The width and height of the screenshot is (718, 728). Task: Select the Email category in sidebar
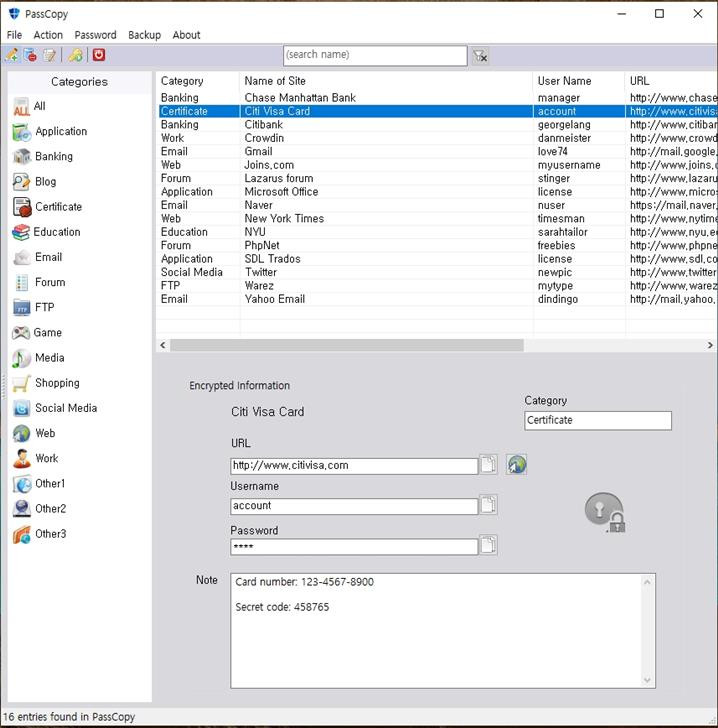(38, 257)
